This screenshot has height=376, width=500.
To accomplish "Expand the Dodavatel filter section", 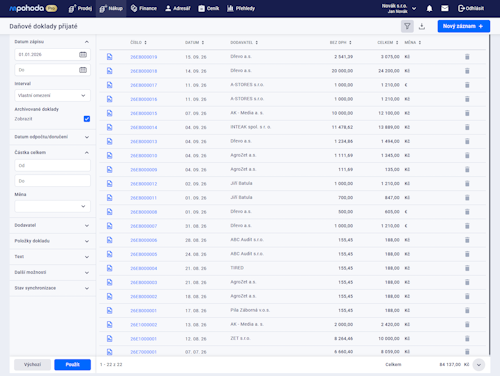I will (52, 225).
